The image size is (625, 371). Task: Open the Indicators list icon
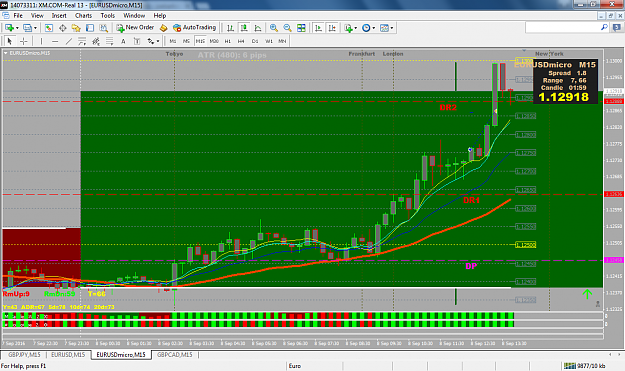[348, 28]
